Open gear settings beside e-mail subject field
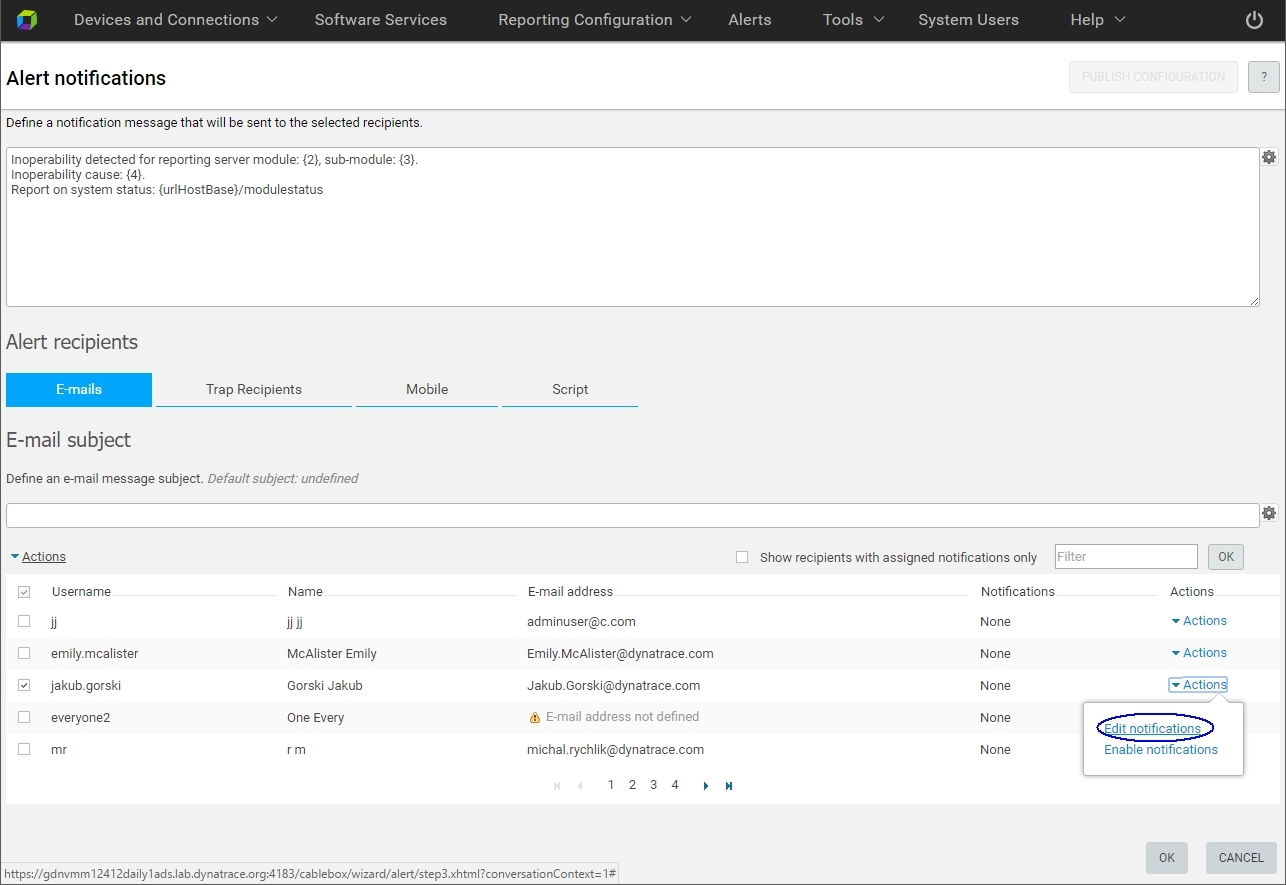Image resolution: width=1286 pixels, height=885 pixels. (x=1269, y=513)
